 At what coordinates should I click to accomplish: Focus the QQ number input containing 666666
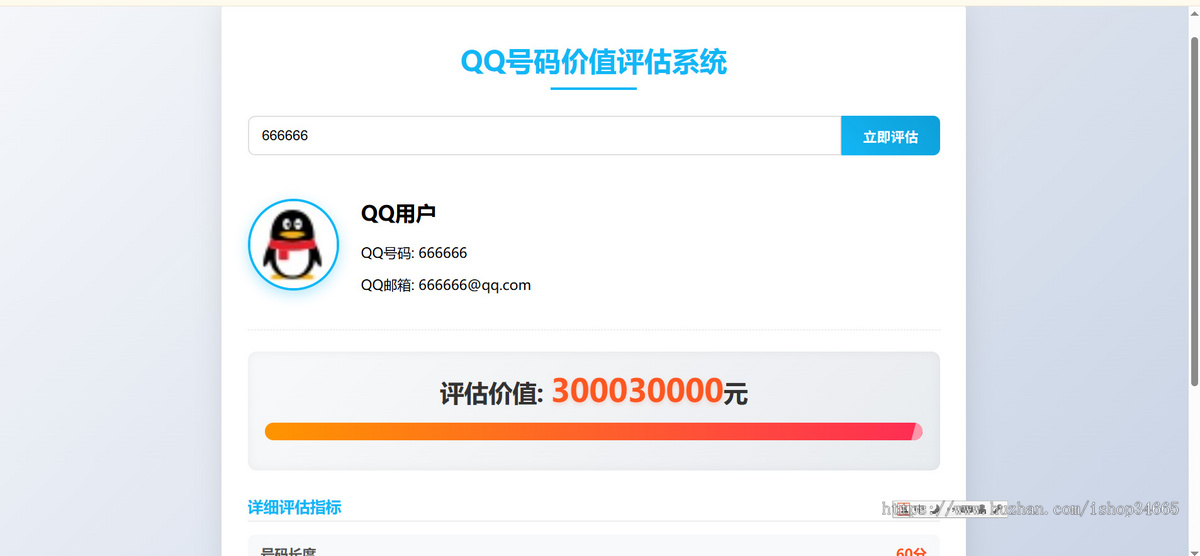545,136
